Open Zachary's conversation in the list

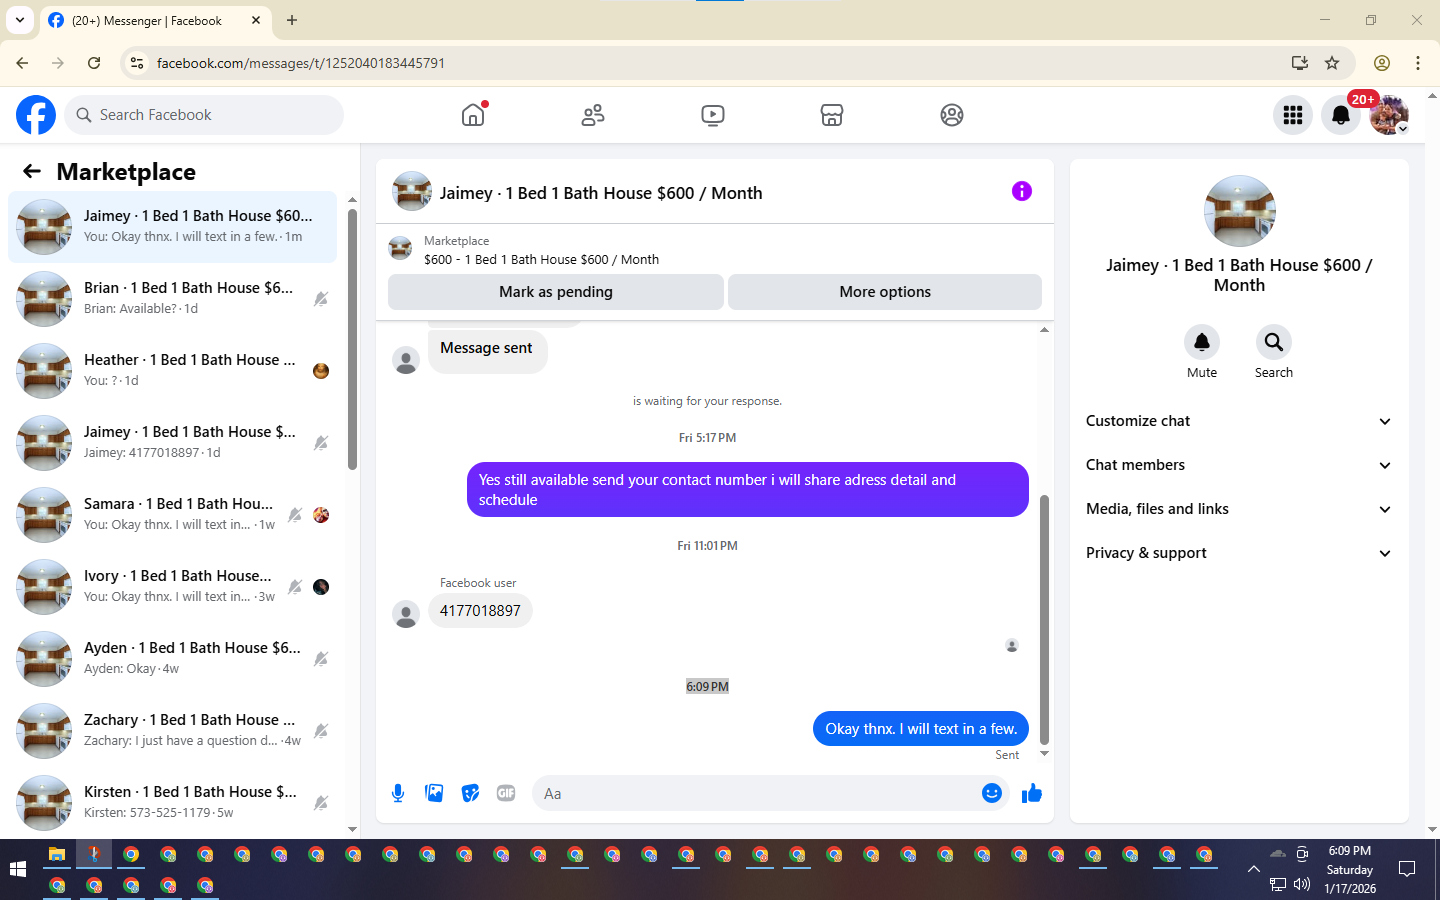click(x=172, y=731)
